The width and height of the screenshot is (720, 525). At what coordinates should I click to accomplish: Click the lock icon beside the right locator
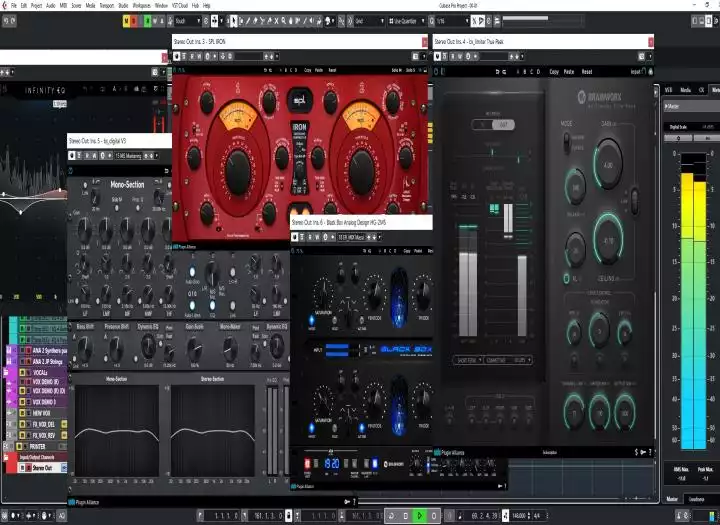(x=288, y=516)
